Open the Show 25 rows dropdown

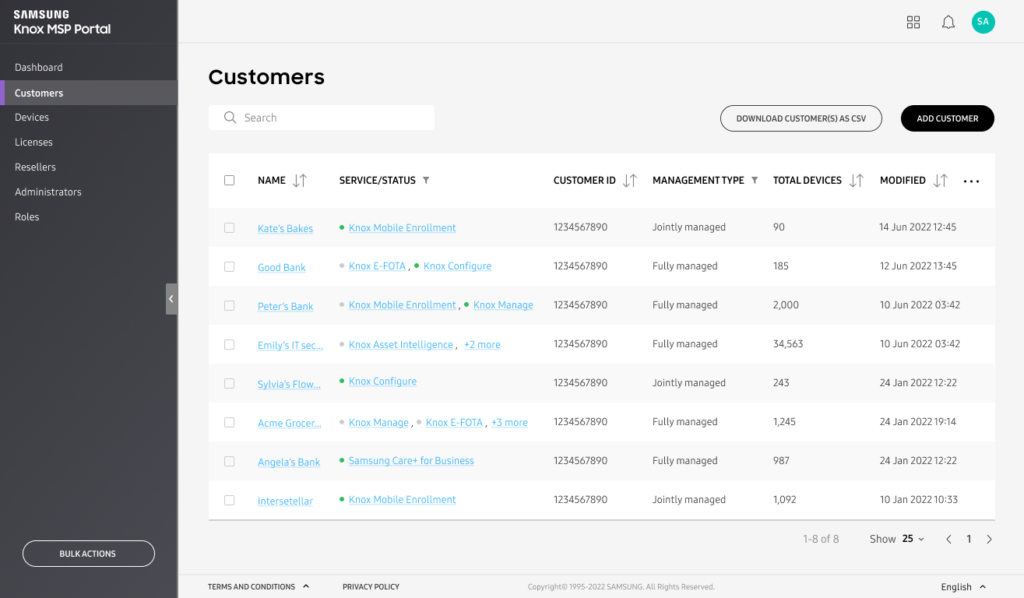coord(913,539)
